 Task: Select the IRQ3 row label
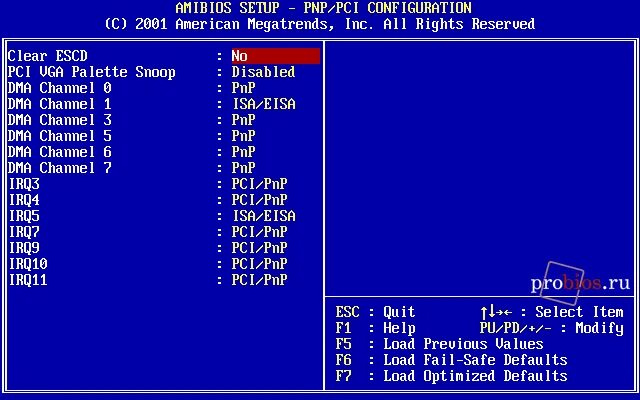click(x=24, y=184)
